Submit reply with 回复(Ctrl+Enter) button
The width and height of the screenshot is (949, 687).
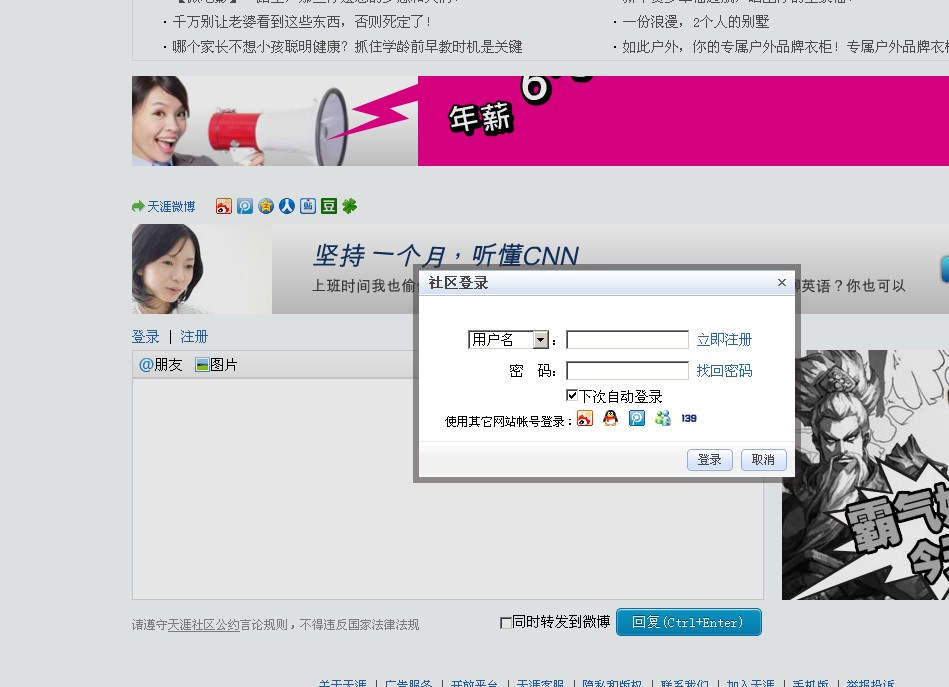pyautogui.click(x=689, y=622)
